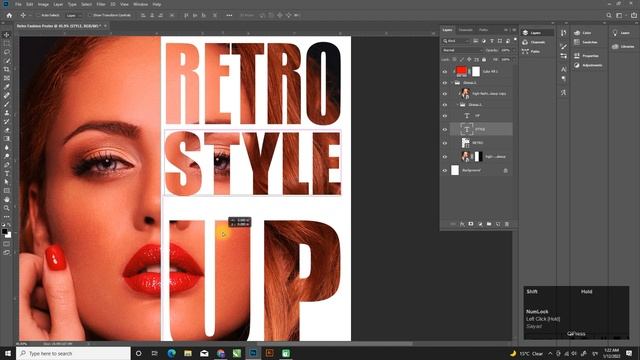This screenshot has width=640, height=360.
Task: Click the lock all padlock icon
Action: [484, 60]
